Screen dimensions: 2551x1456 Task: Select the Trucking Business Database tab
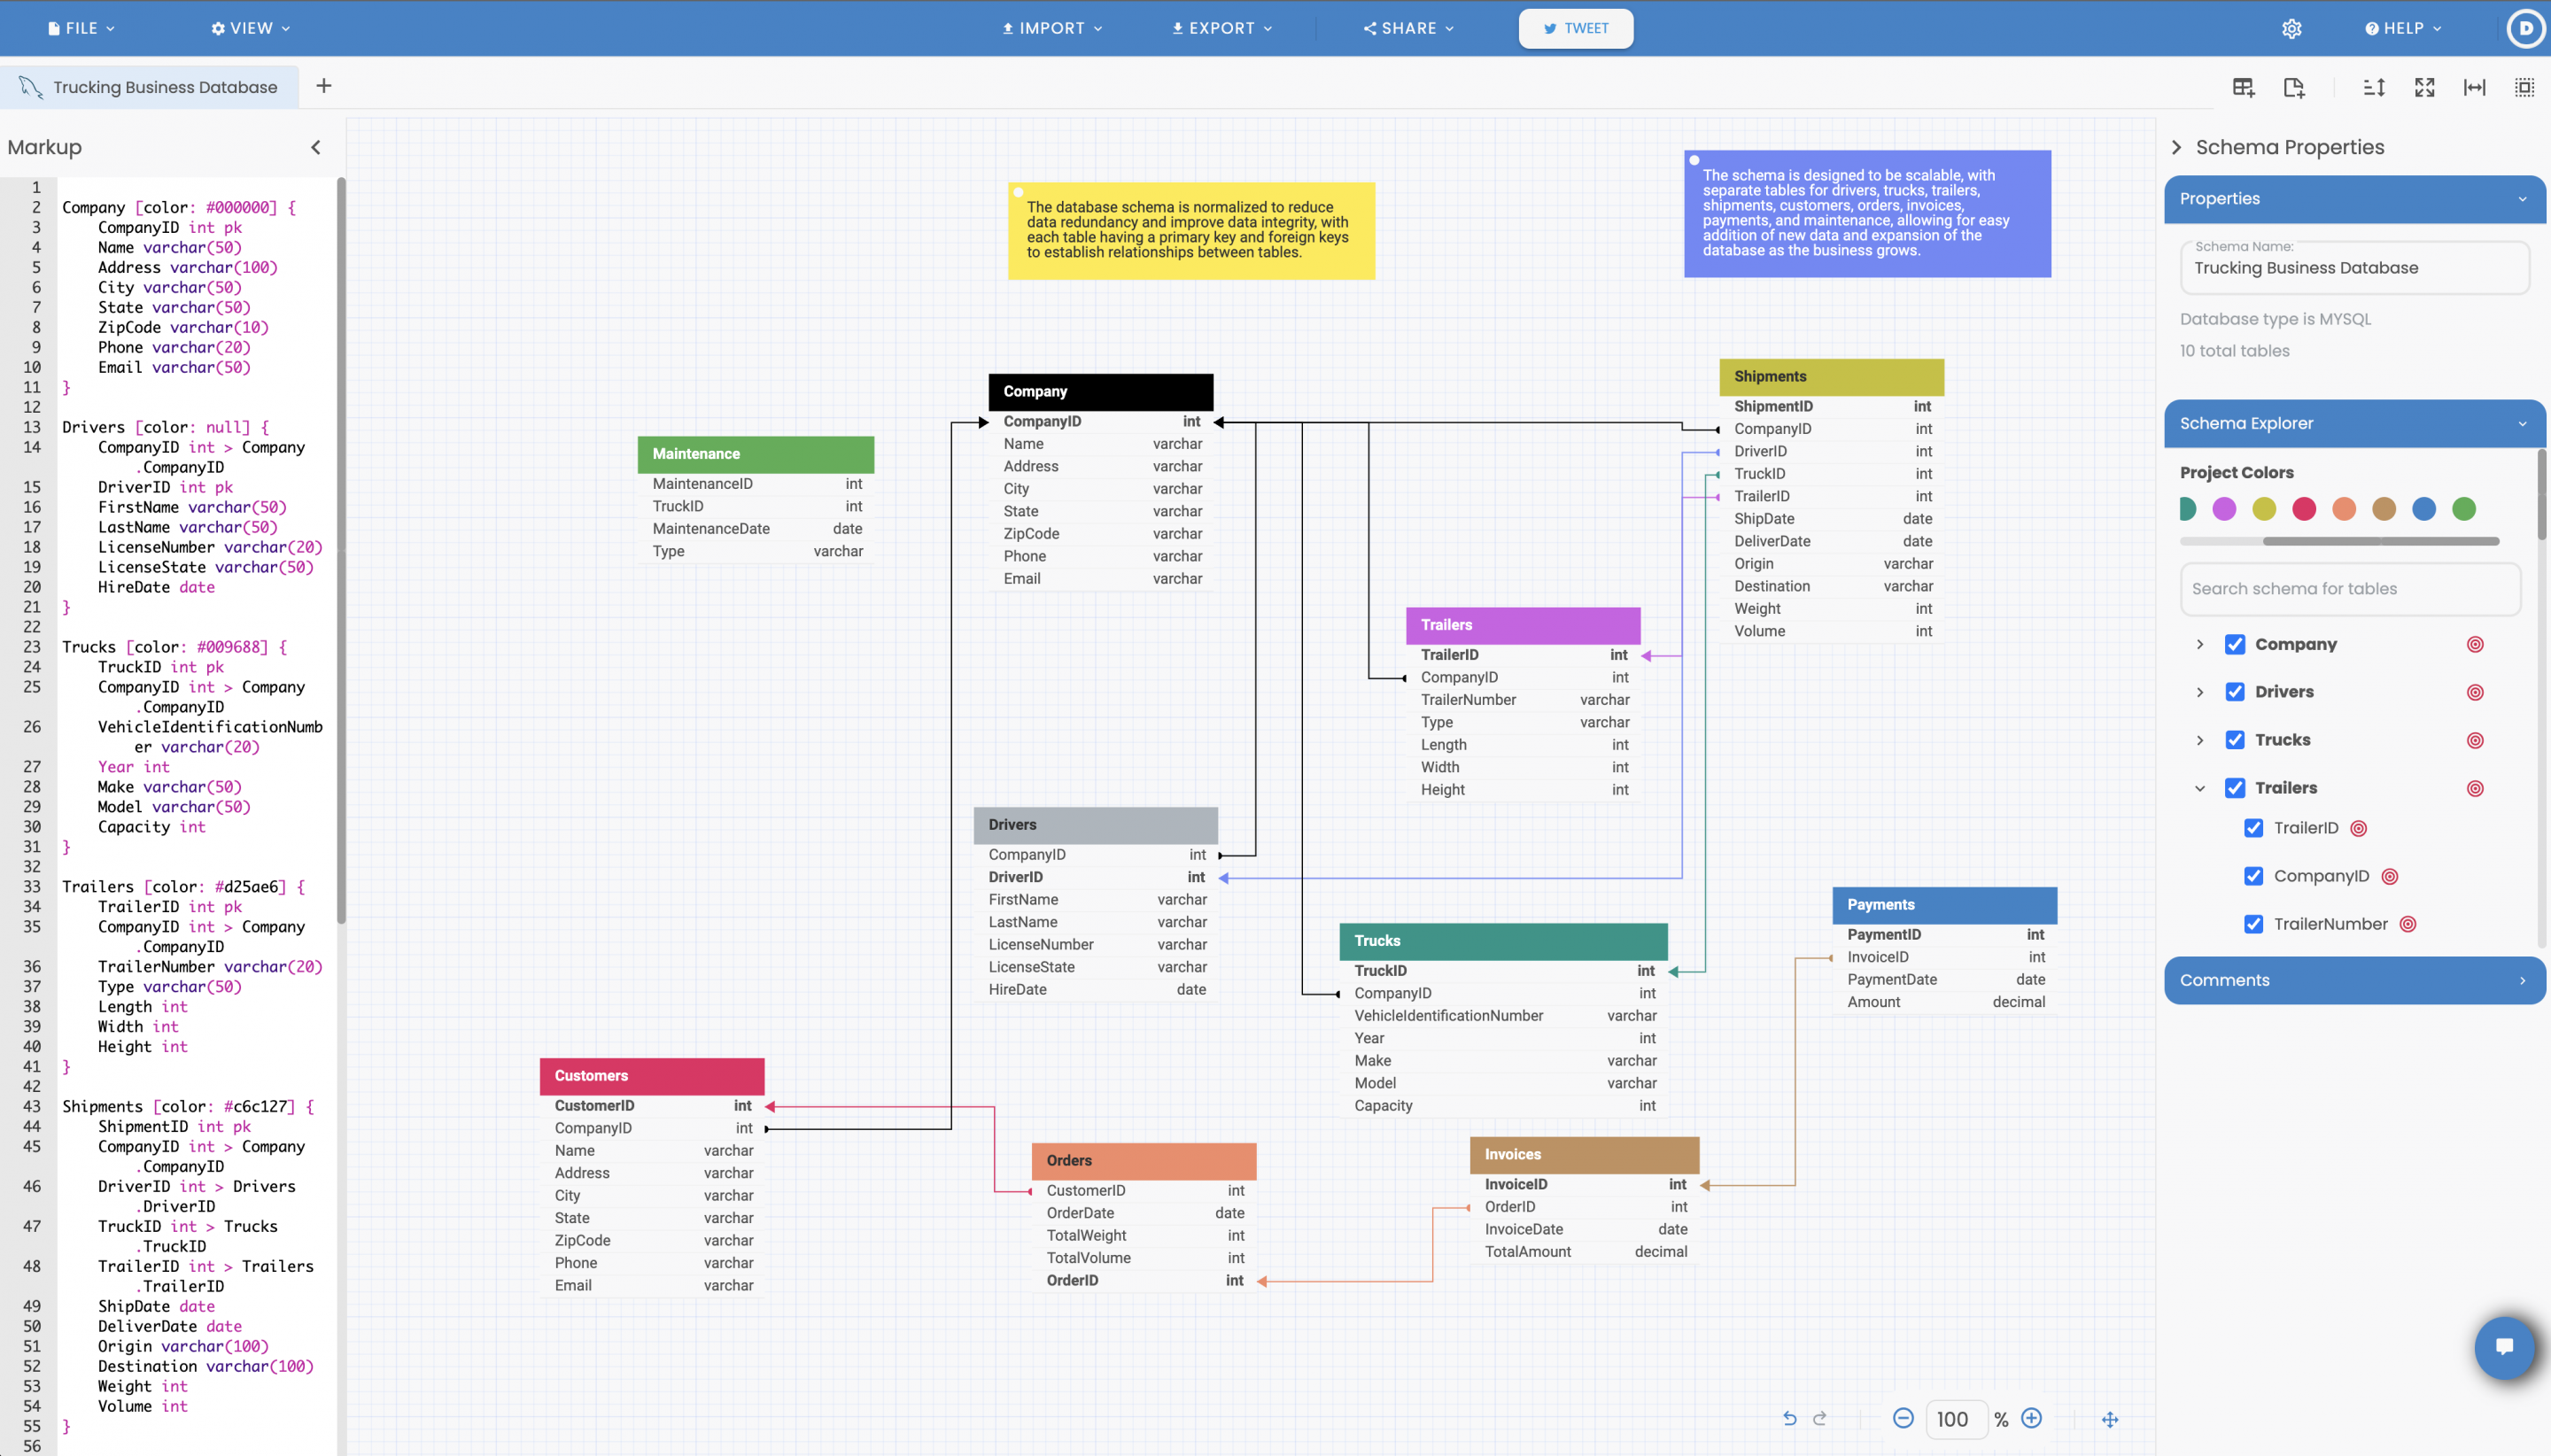coord(165,86)
